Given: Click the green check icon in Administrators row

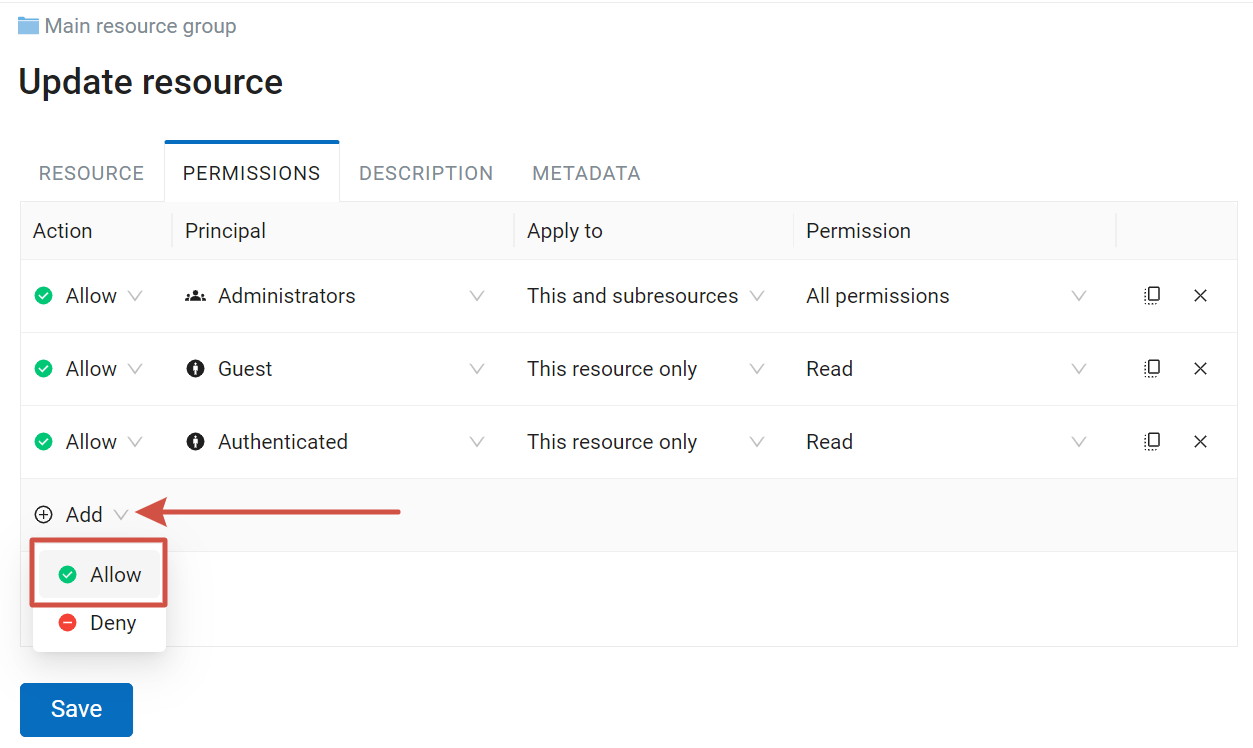Looking at the screenshot, I should (44, 296).
